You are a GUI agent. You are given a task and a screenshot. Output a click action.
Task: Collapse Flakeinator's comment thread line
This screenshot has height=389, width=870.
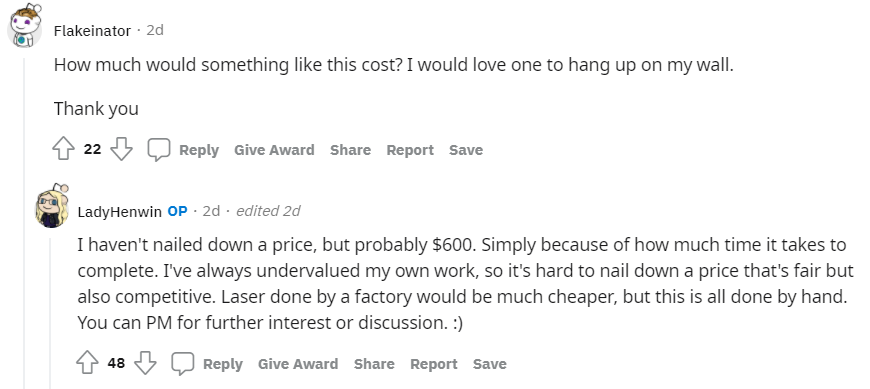click(24, 222)
